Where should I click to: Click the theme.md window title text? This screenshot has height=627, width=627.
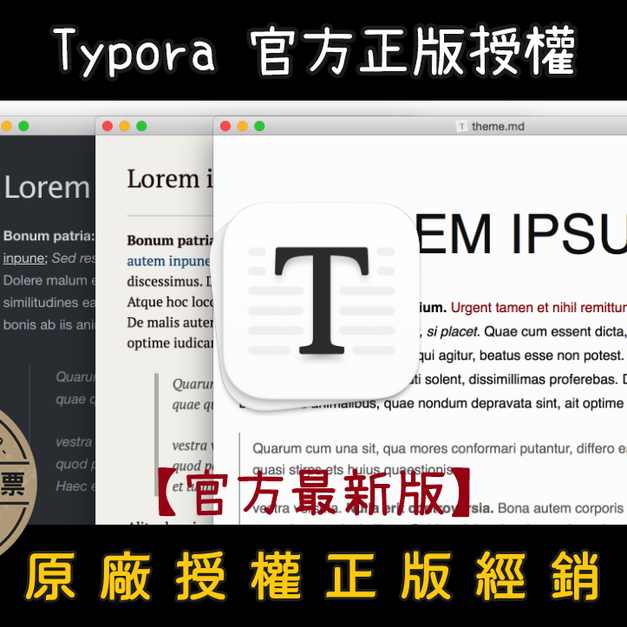[x=498, y=126]
